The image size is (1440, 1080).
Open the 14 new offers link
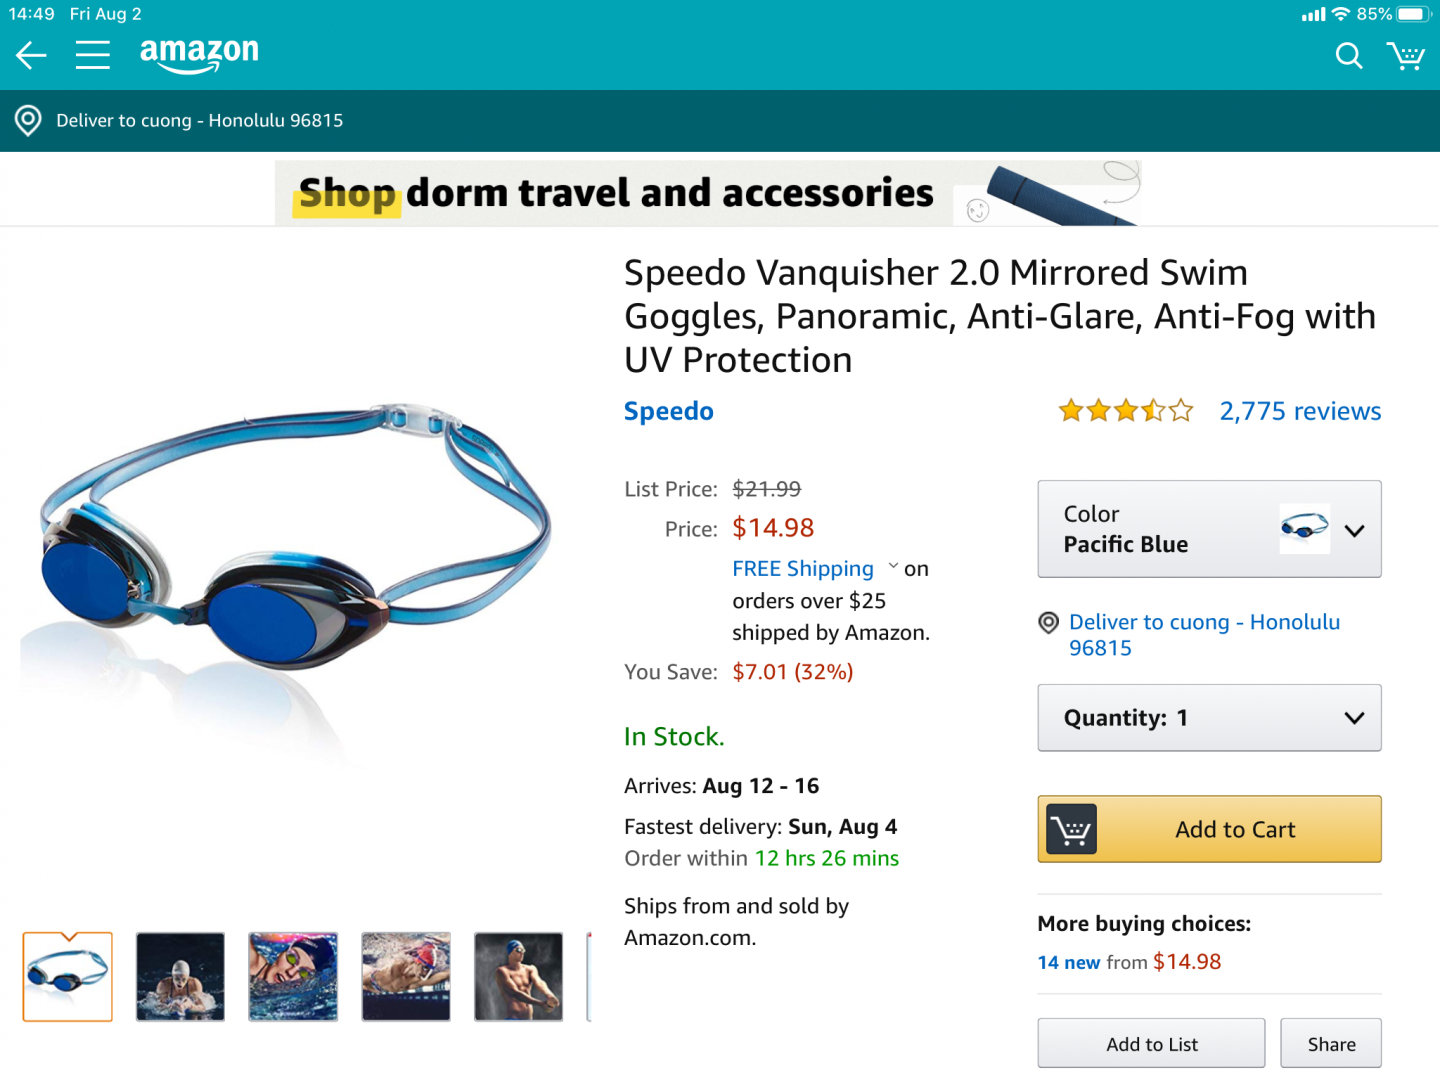click(x=1069, y=962)
